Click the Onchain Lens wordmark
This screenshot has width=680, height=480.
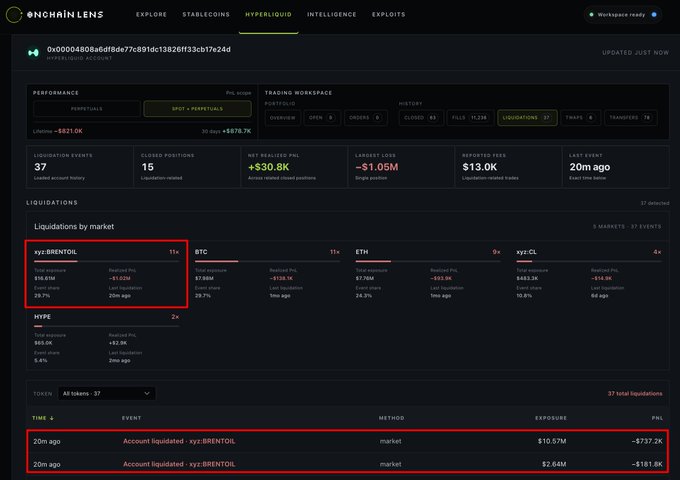pos(65,14)
